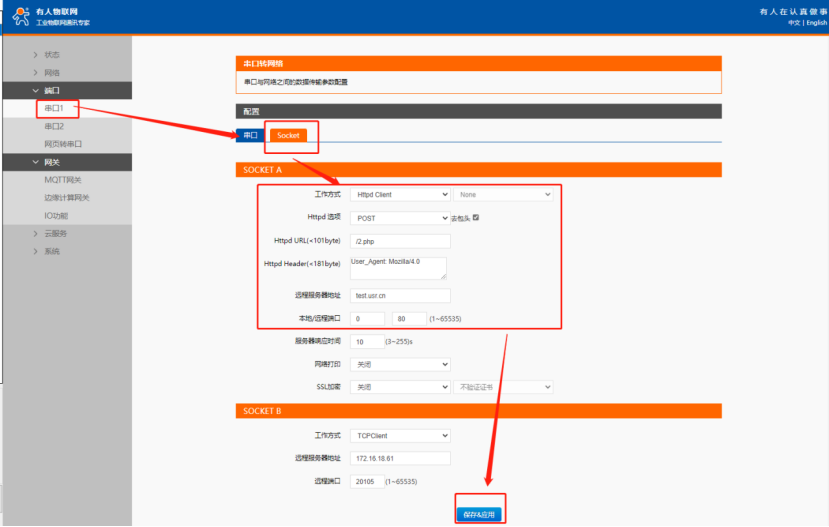Click the 有人物联网 logo icon
Viewport: 829px width, 527px height.
(x=20, y=16)
